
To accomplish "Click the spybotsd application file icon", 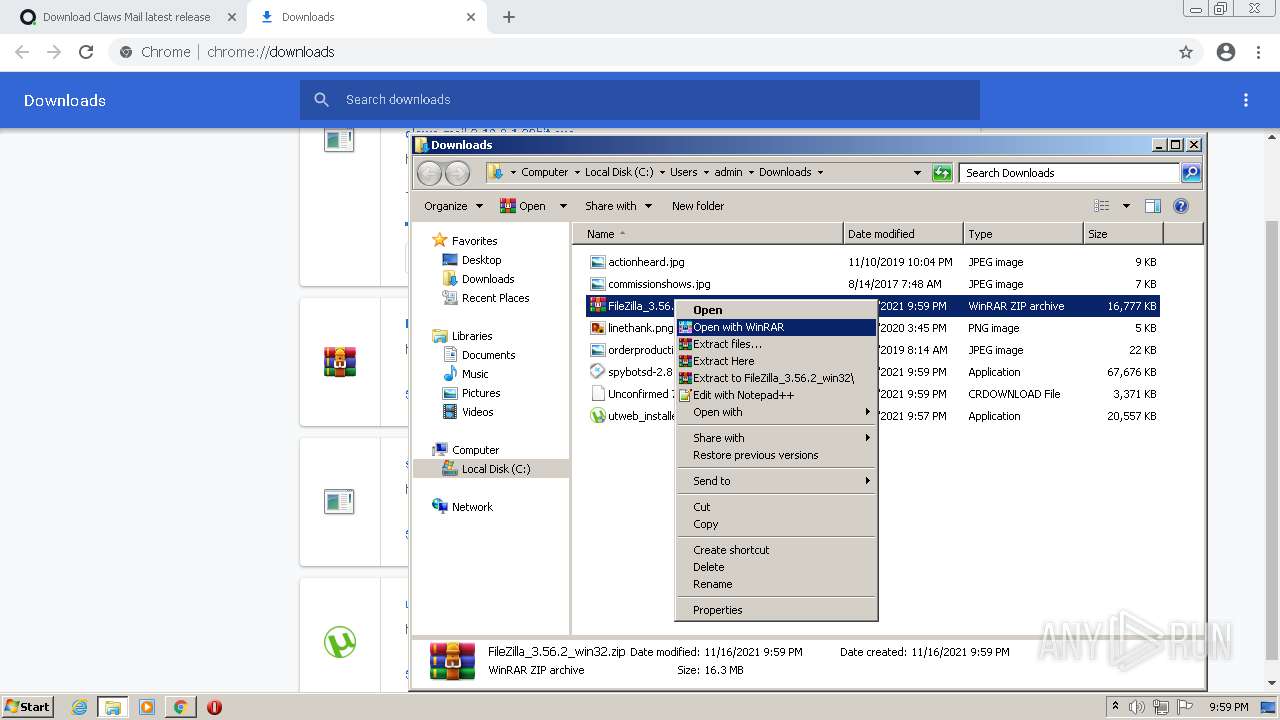I will coord(598,372).
